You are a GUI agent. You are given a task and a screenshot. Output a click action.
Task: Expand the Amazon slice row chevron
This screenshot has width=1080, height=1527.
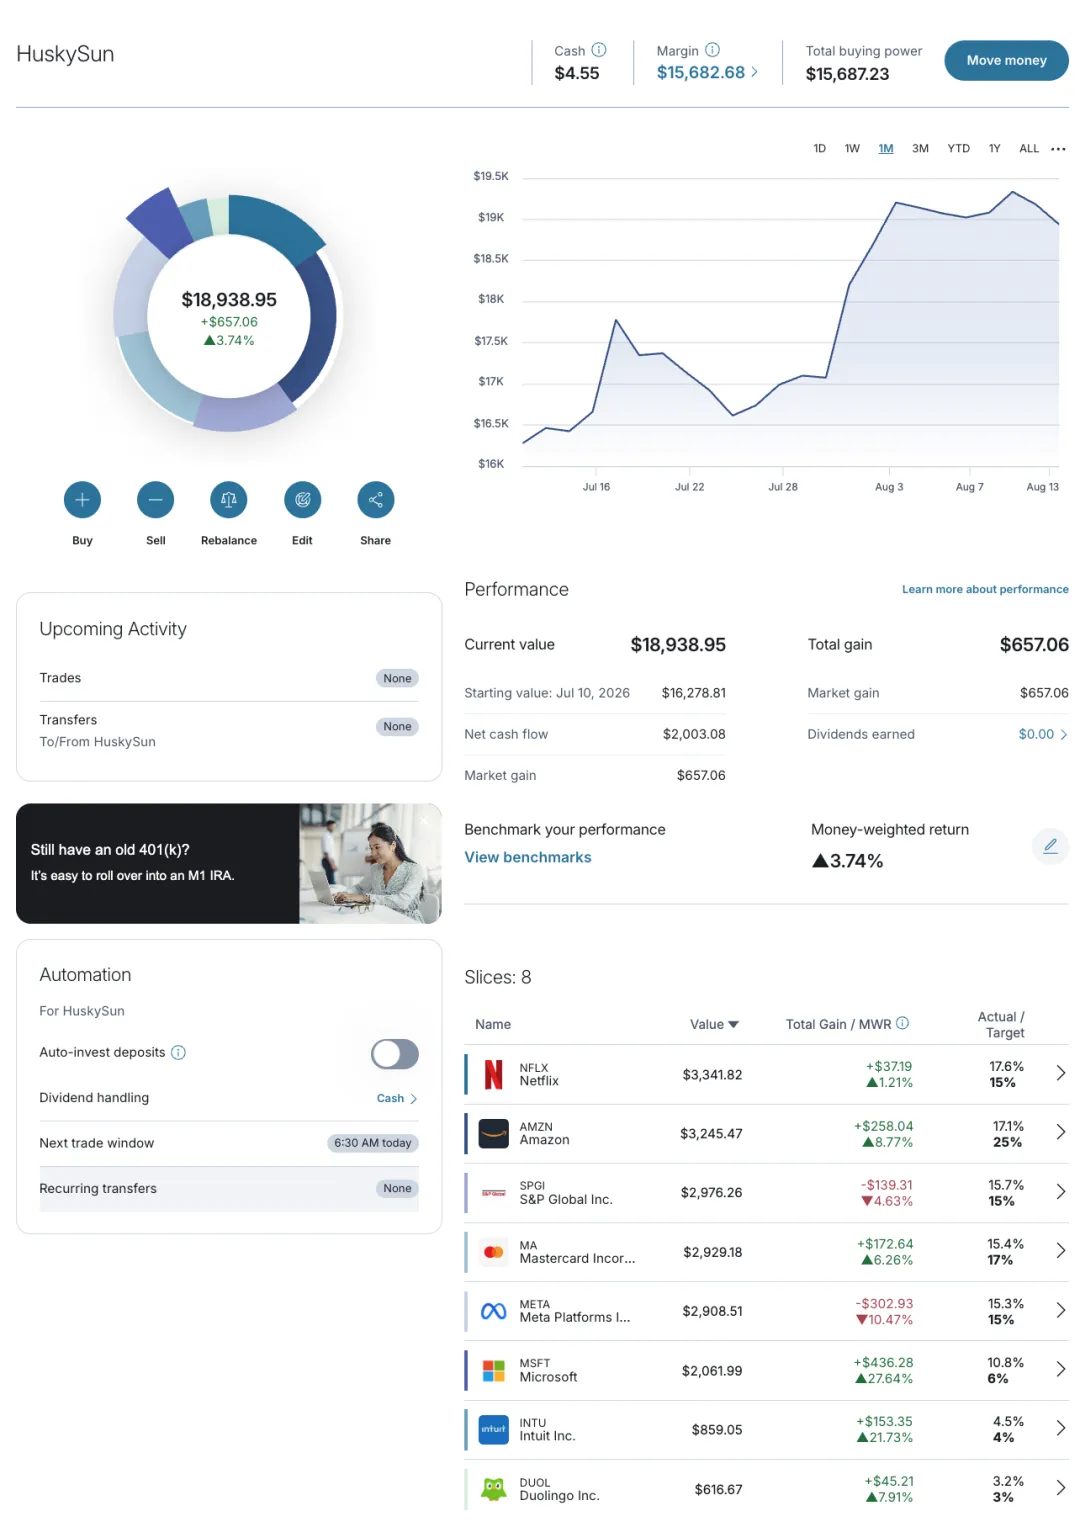tap(1061, 1132)
